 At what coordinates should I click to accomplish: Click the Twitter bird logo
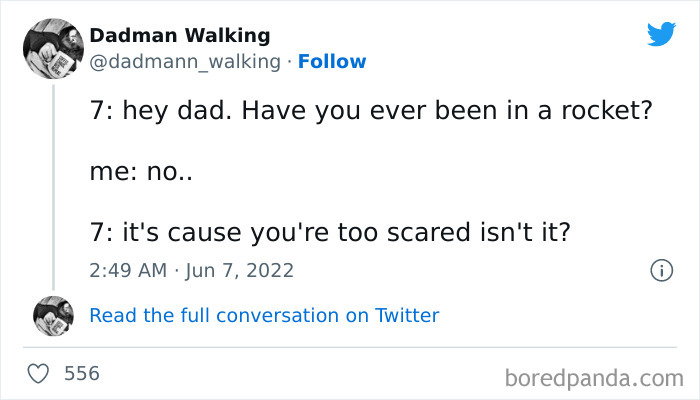click(661, 35)
